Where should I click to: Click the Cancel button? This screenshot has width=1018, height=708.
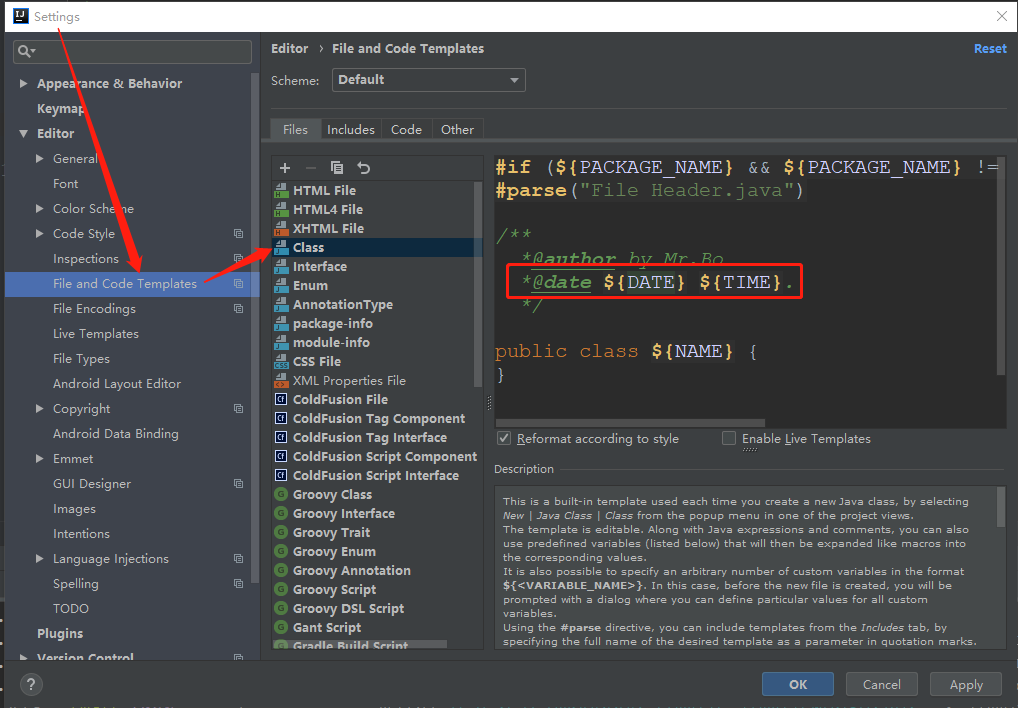coord(882,685)
